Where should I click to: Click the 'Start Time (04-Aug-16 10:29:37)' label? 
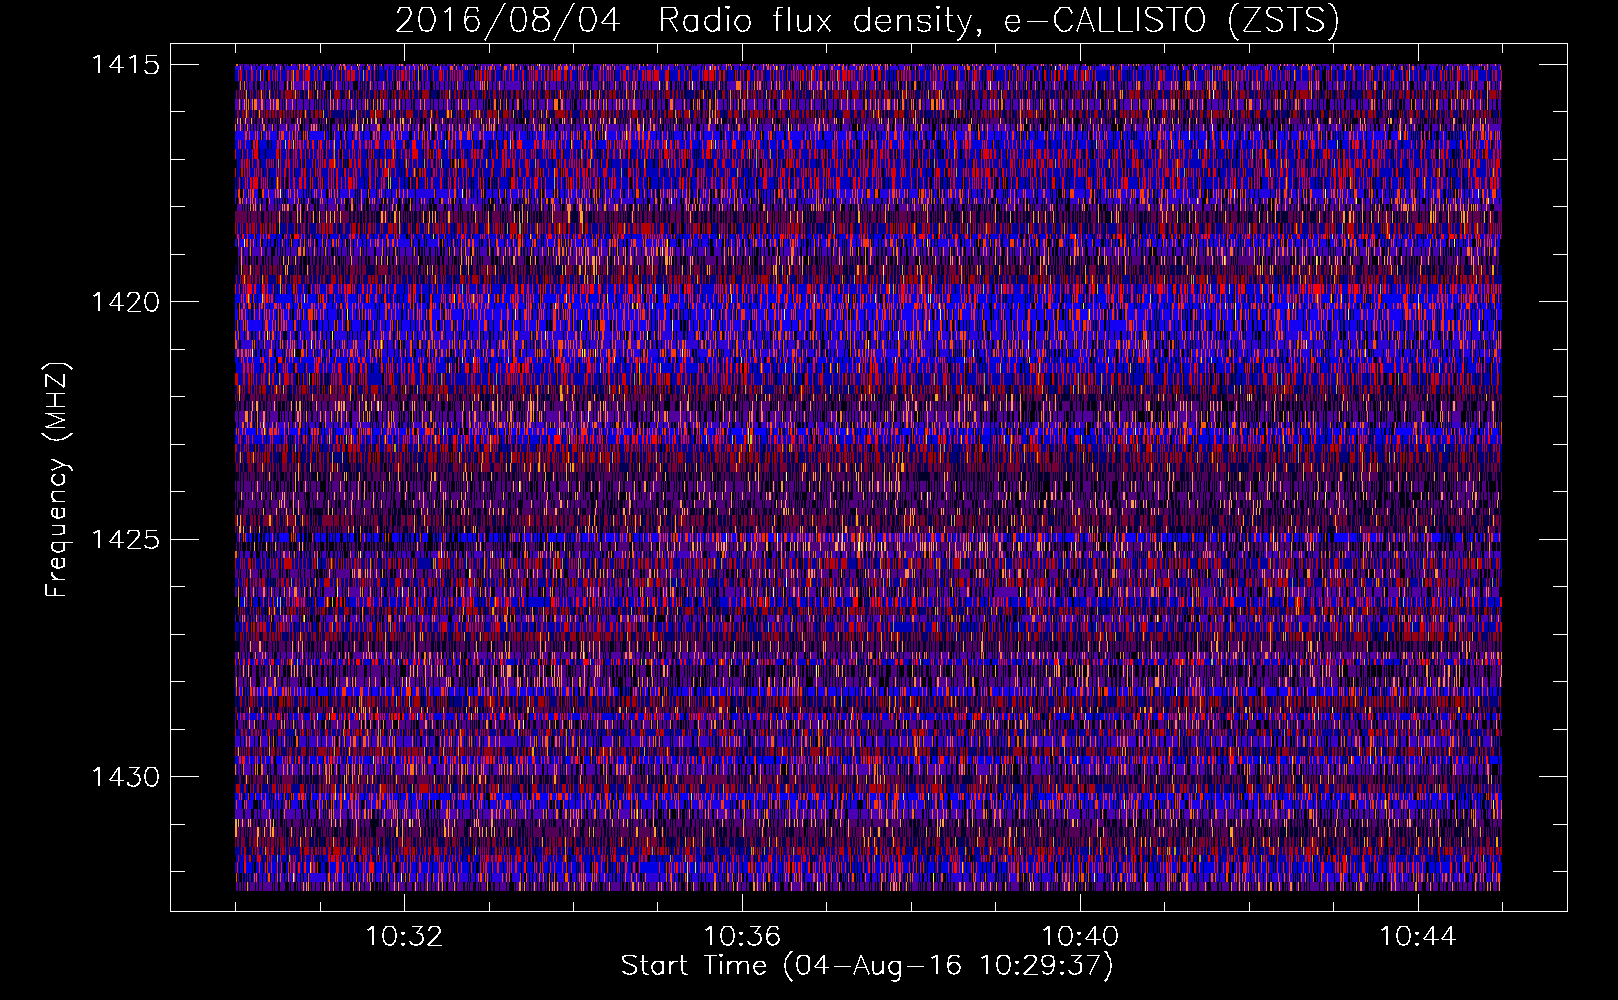point(867,966)
